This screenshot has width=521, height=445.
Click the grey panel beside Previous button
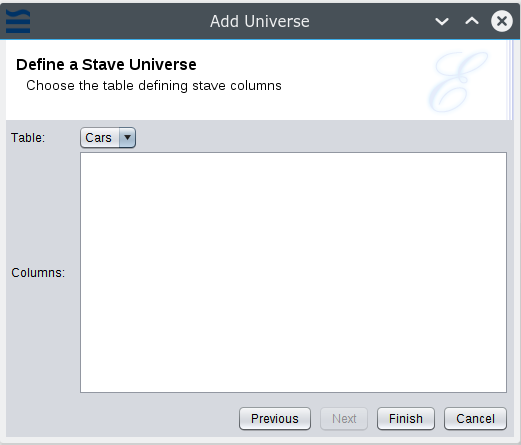123,419
